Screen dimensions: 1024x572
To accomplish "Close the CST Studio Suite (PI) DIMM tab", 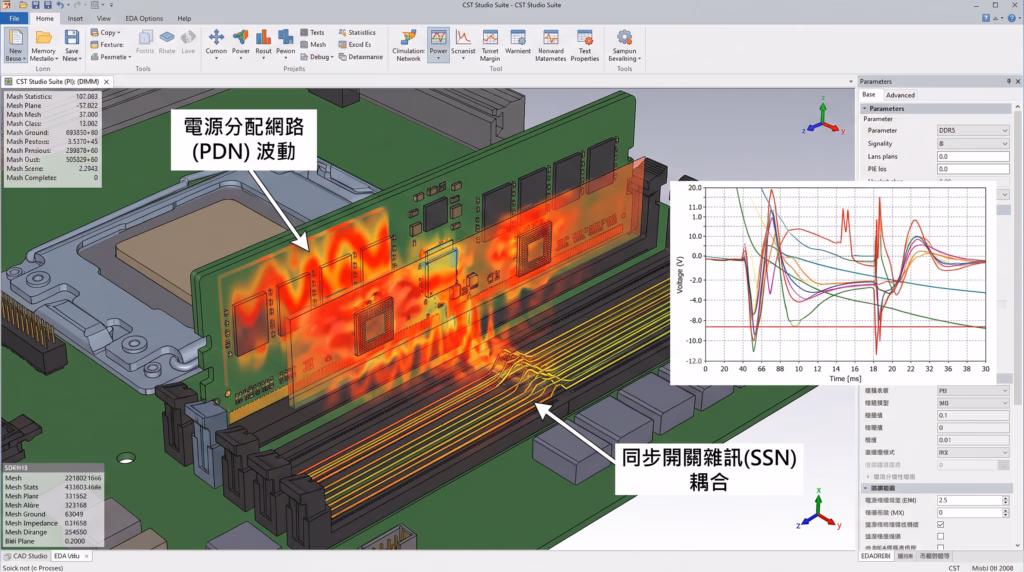I will coord(106,82).
